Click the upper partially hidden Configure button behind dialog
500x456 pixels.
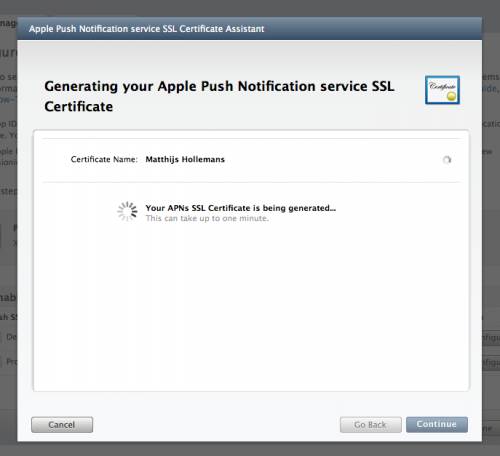(491, 338)
